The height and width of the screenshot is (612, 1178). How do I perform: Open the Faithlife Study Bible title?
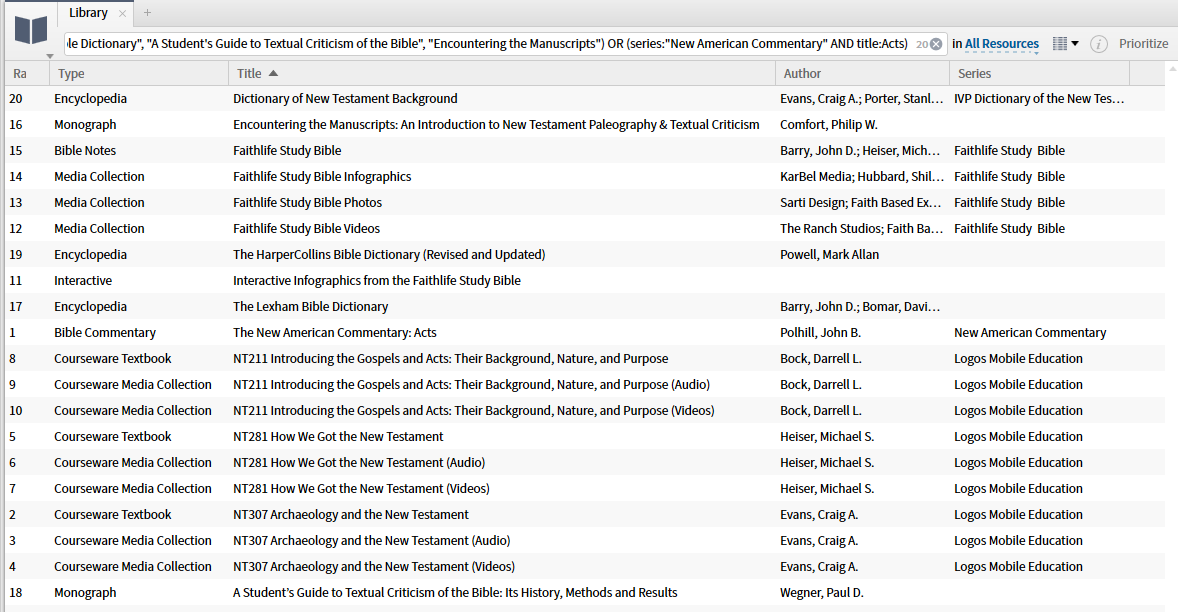tap(287, 150)
